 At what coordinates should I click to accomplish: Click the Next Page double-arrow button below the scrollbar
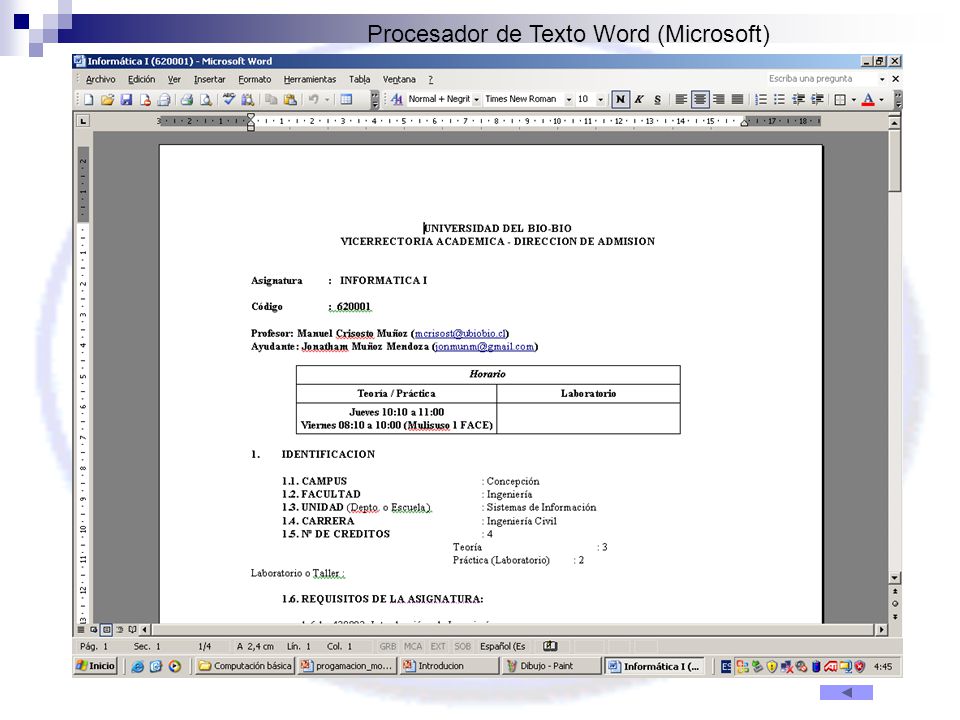point(894,617)
